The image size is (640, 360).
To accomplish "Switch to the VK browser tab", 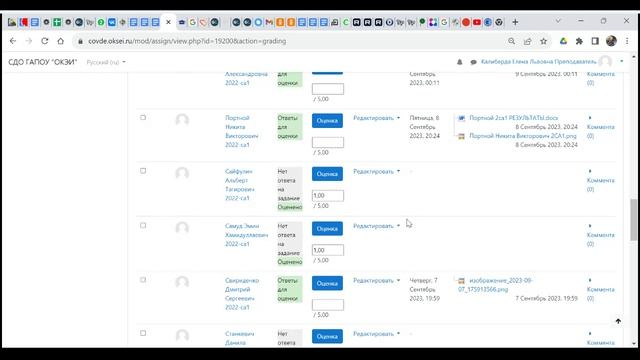I will pyautogui.click(x=111, y=22).
